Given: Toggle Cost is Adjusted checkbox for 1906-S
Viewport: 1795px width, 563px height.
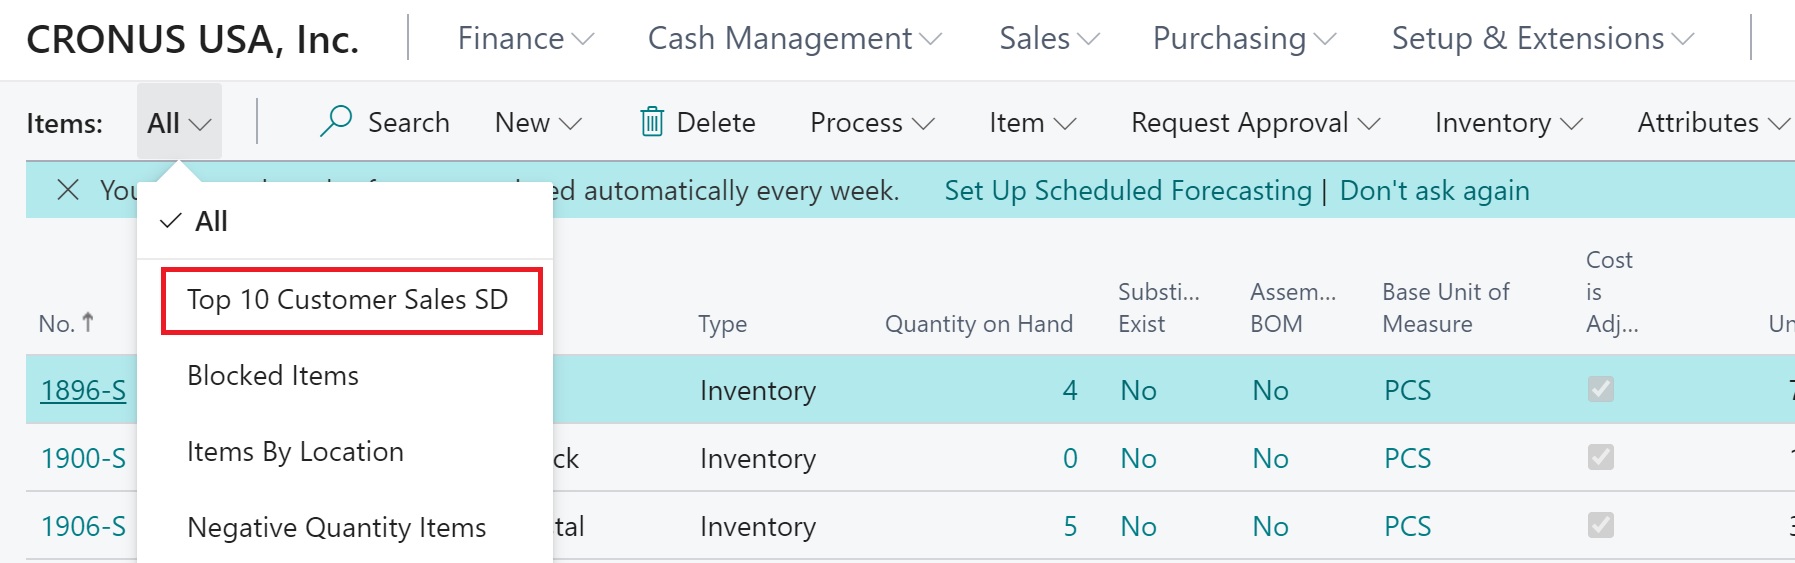Looking at the screenshot, I should click(x=1600, y=525).
